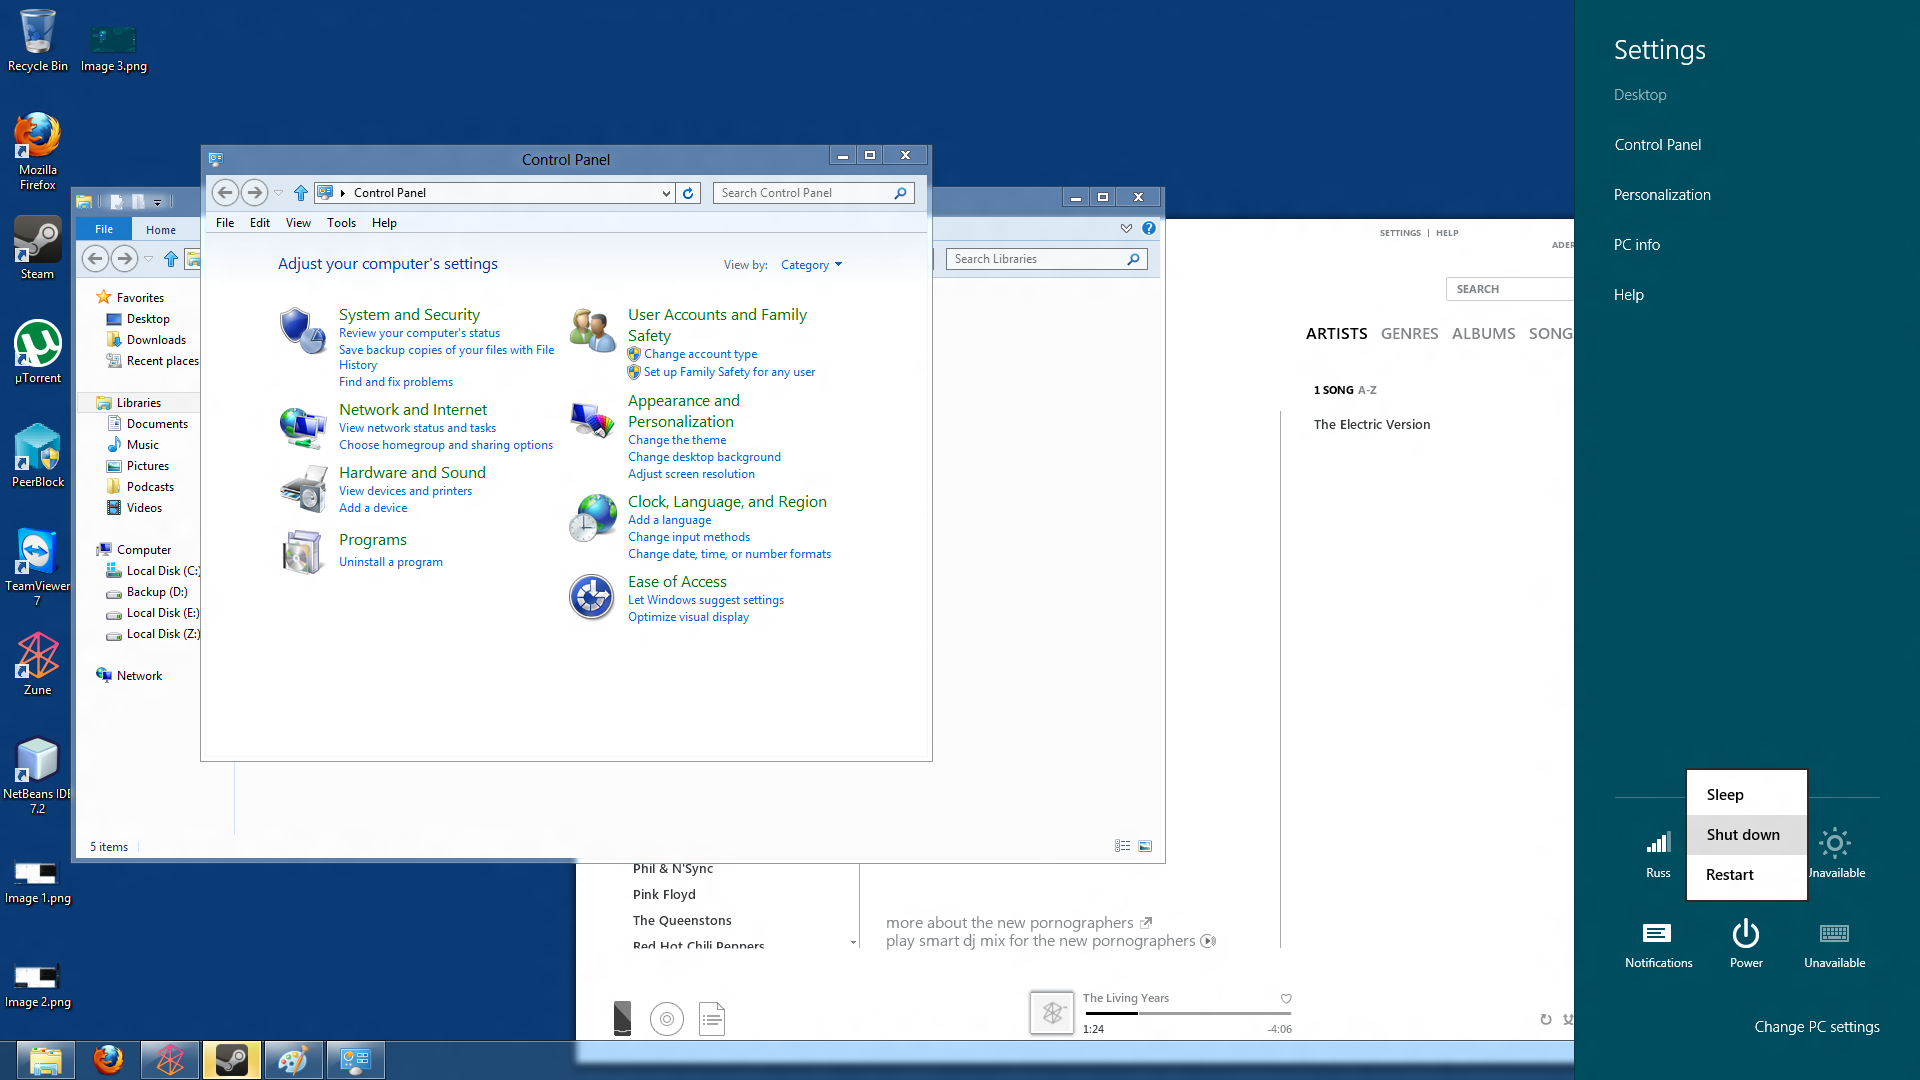Toggle repeat in Zune player
This screenshot has height=1080, width=1920.
(x=1546, y=1019)
